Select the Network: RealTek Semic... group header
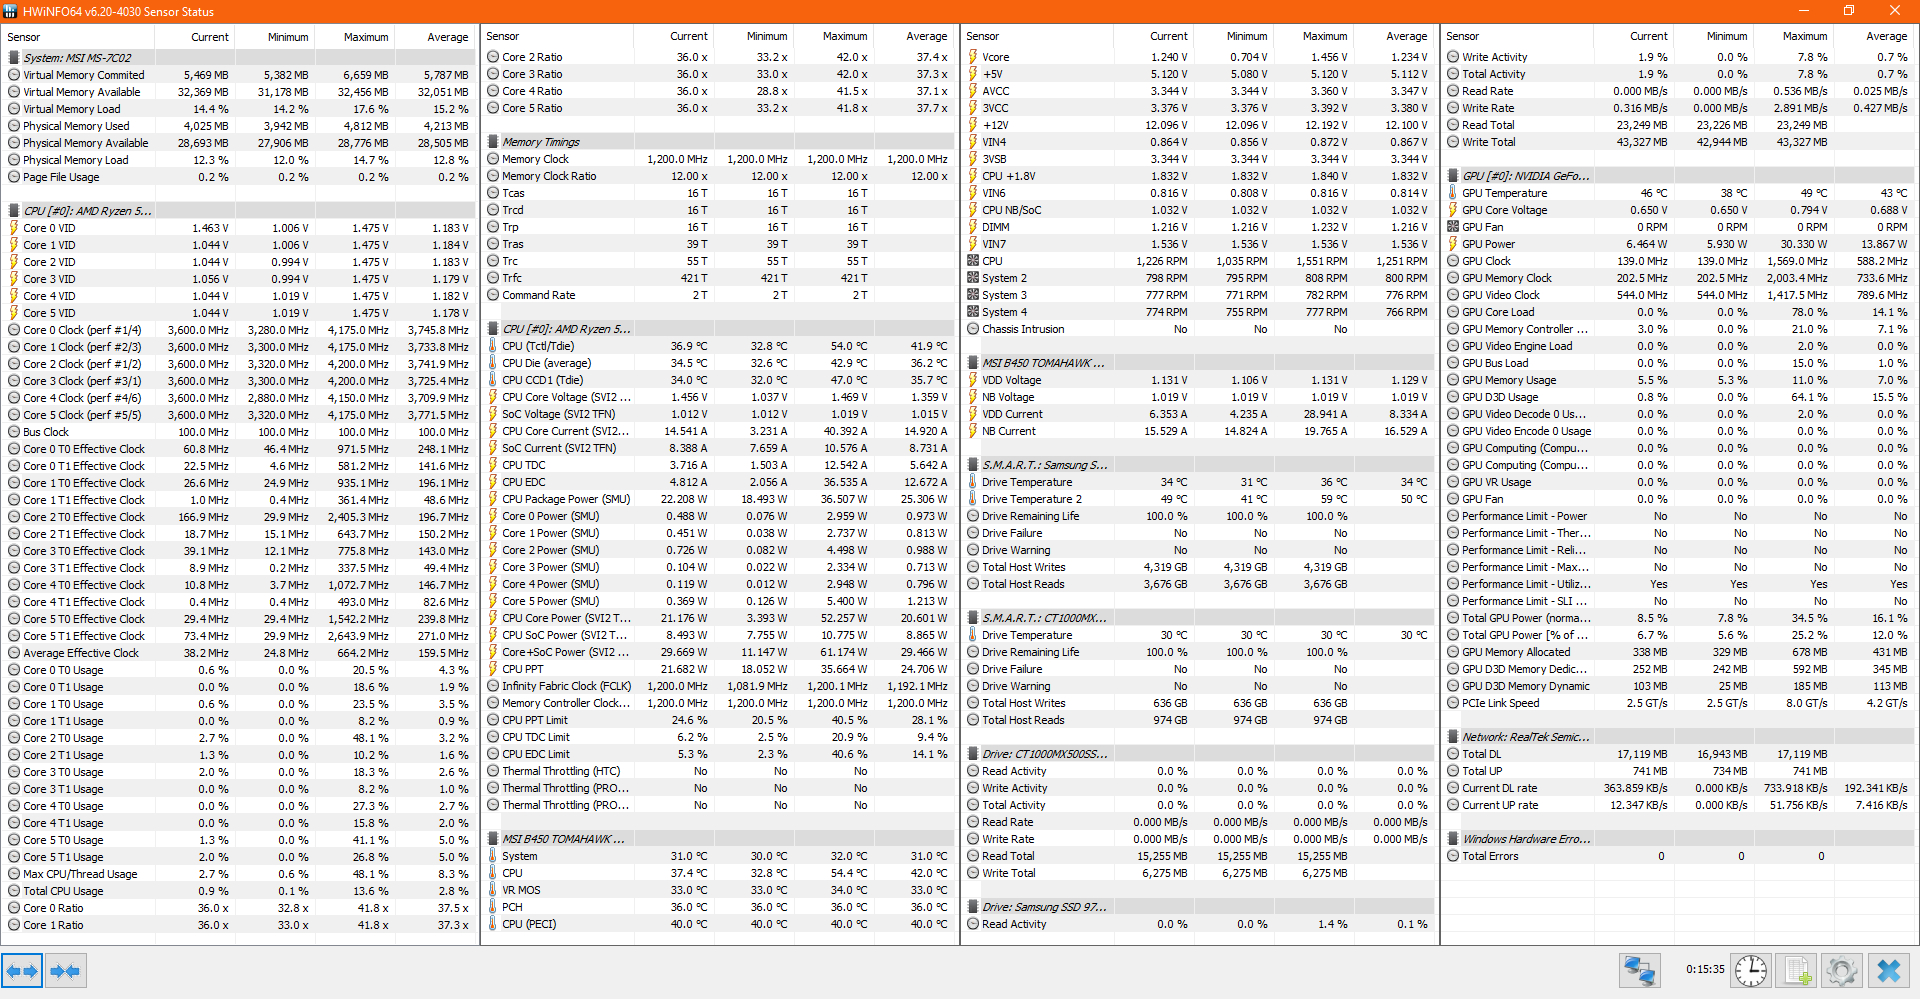 tap(1678, 737)
